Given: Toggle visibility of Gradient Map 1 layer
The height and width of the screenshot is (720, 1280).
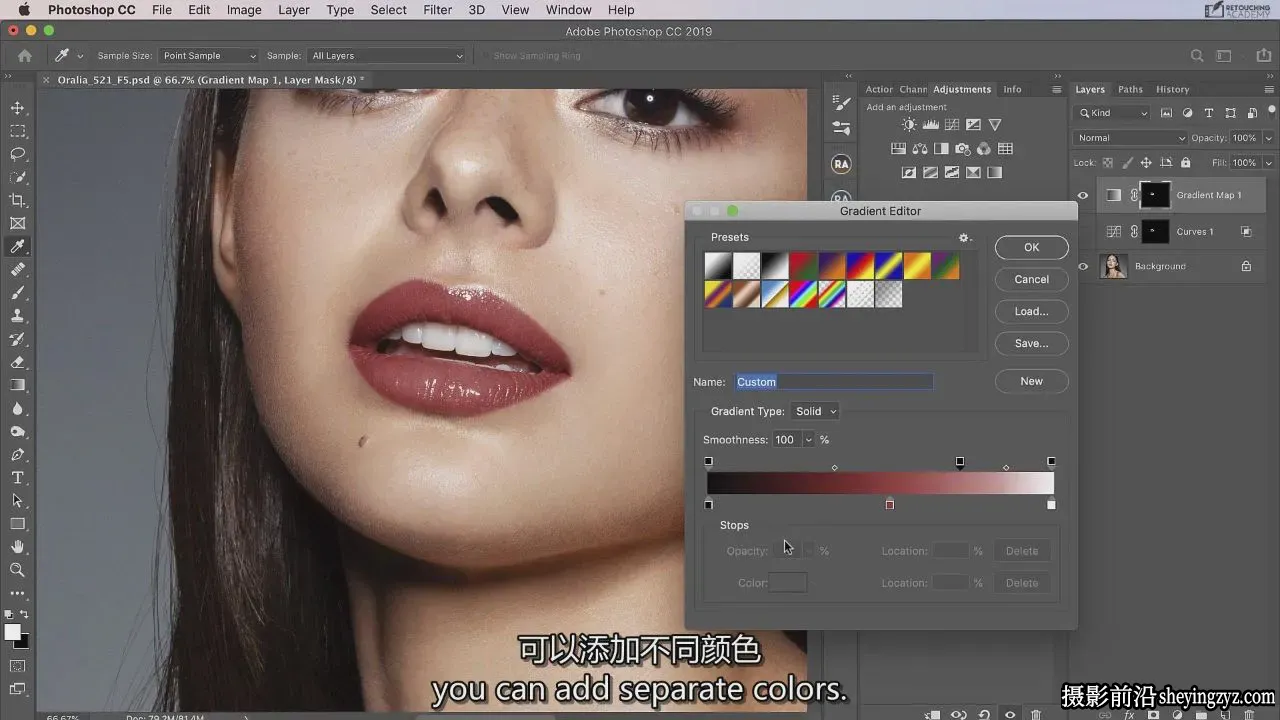Looking at the screenshot, I should point(1082,195).
